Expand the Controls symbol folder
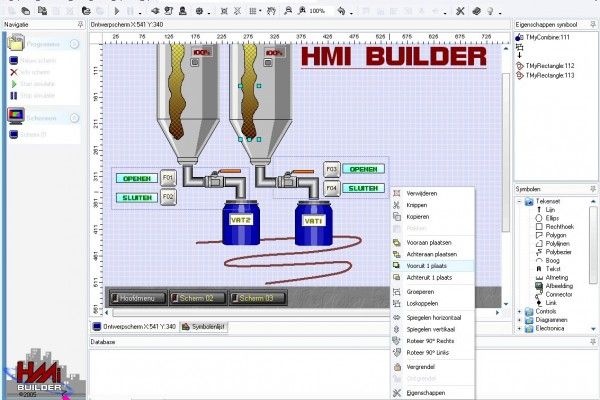The image size is (600, 400). click(520, 311)
